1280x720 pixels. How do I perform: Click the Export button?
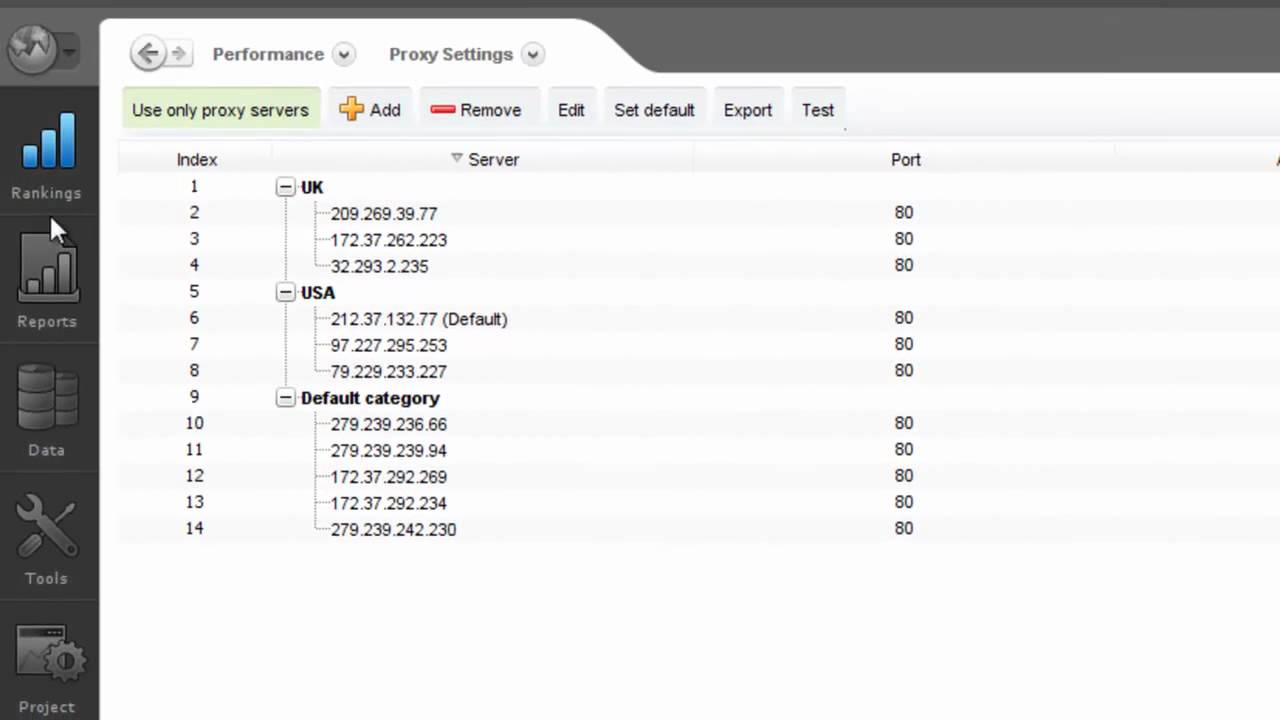click(x=748, y=110)
